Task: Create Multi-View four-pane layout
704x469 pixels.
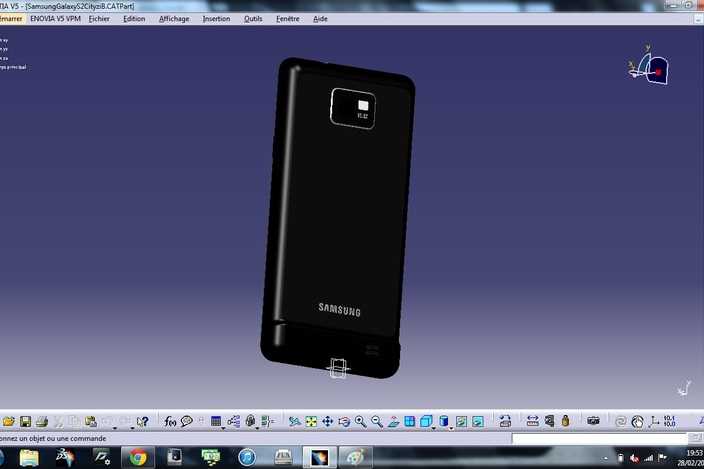Action: [x=409, y=421]
